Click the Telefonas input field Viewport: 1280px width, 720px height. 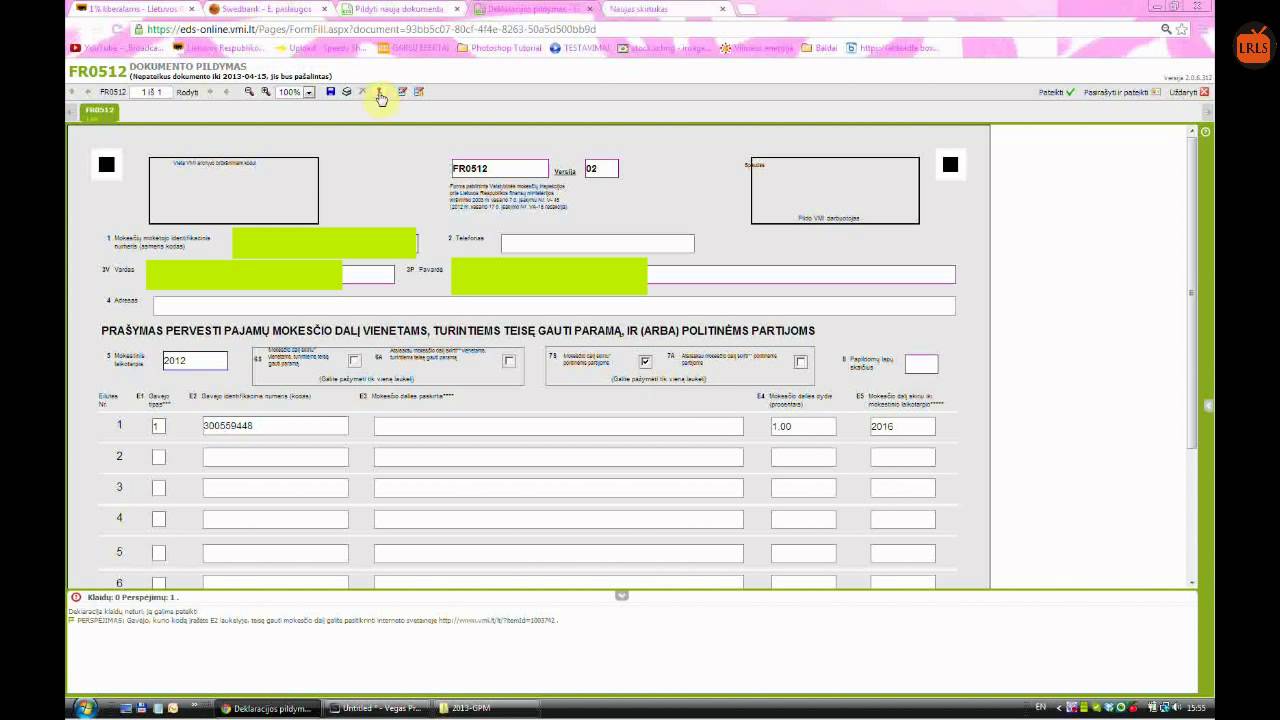tap(597, 244)
